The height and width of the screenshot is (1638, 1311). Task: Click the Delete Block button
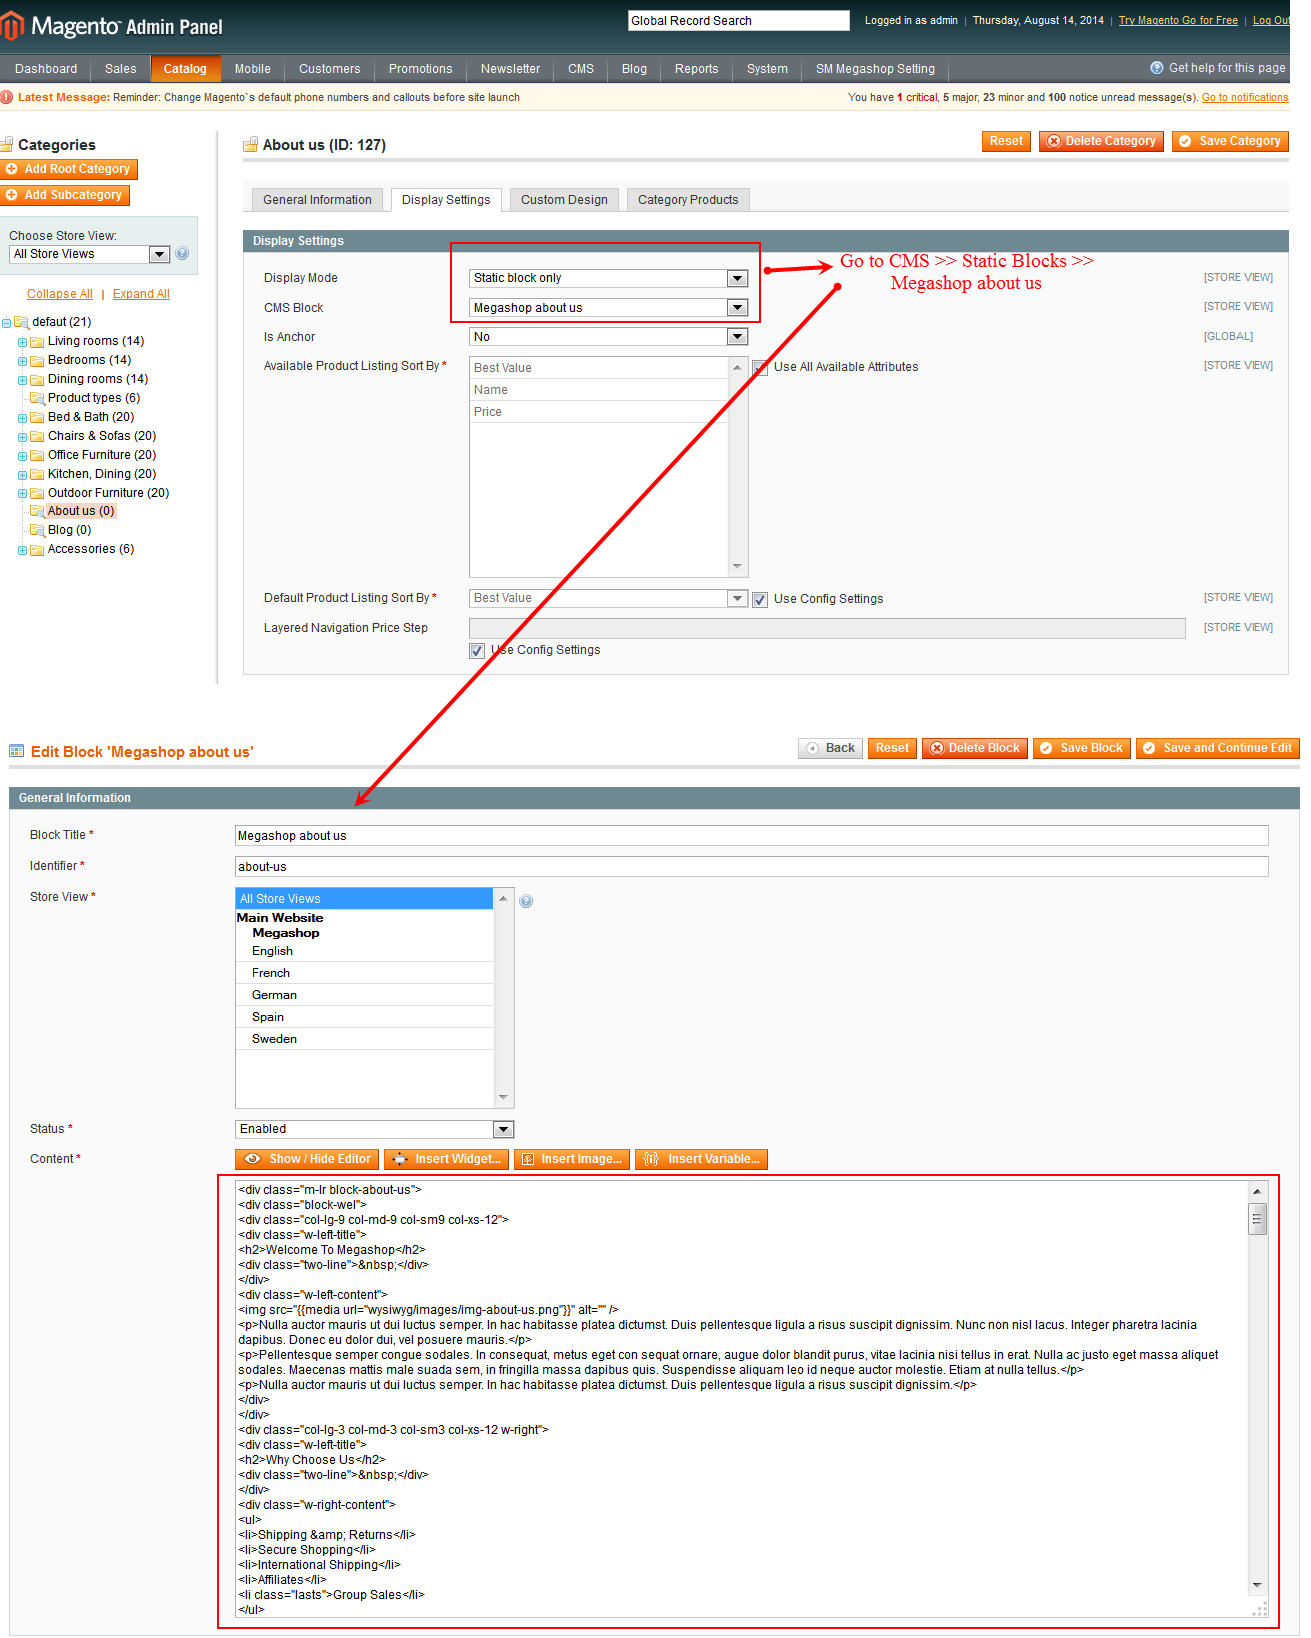pyautogui.click(x=974, y=748)
